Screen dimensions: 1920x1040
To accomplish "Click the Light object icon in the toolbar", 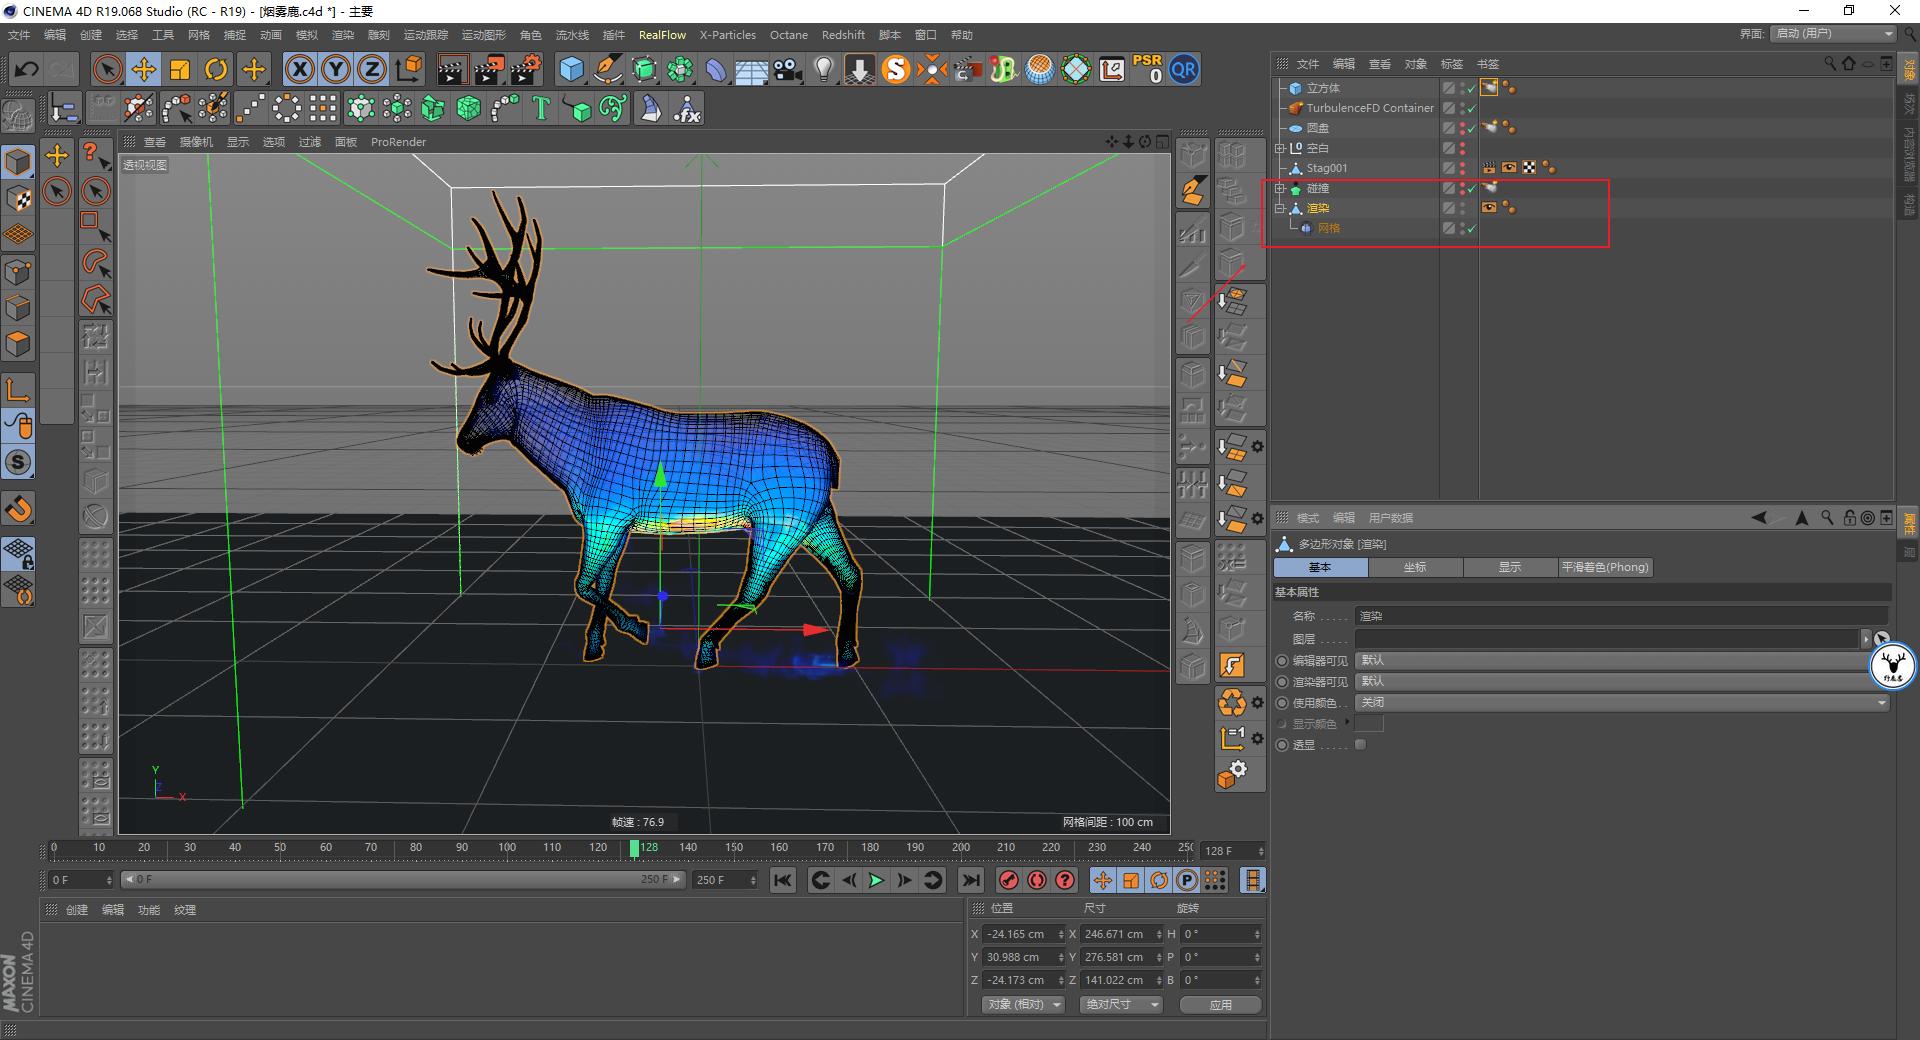I will click(x=822, y=69).
